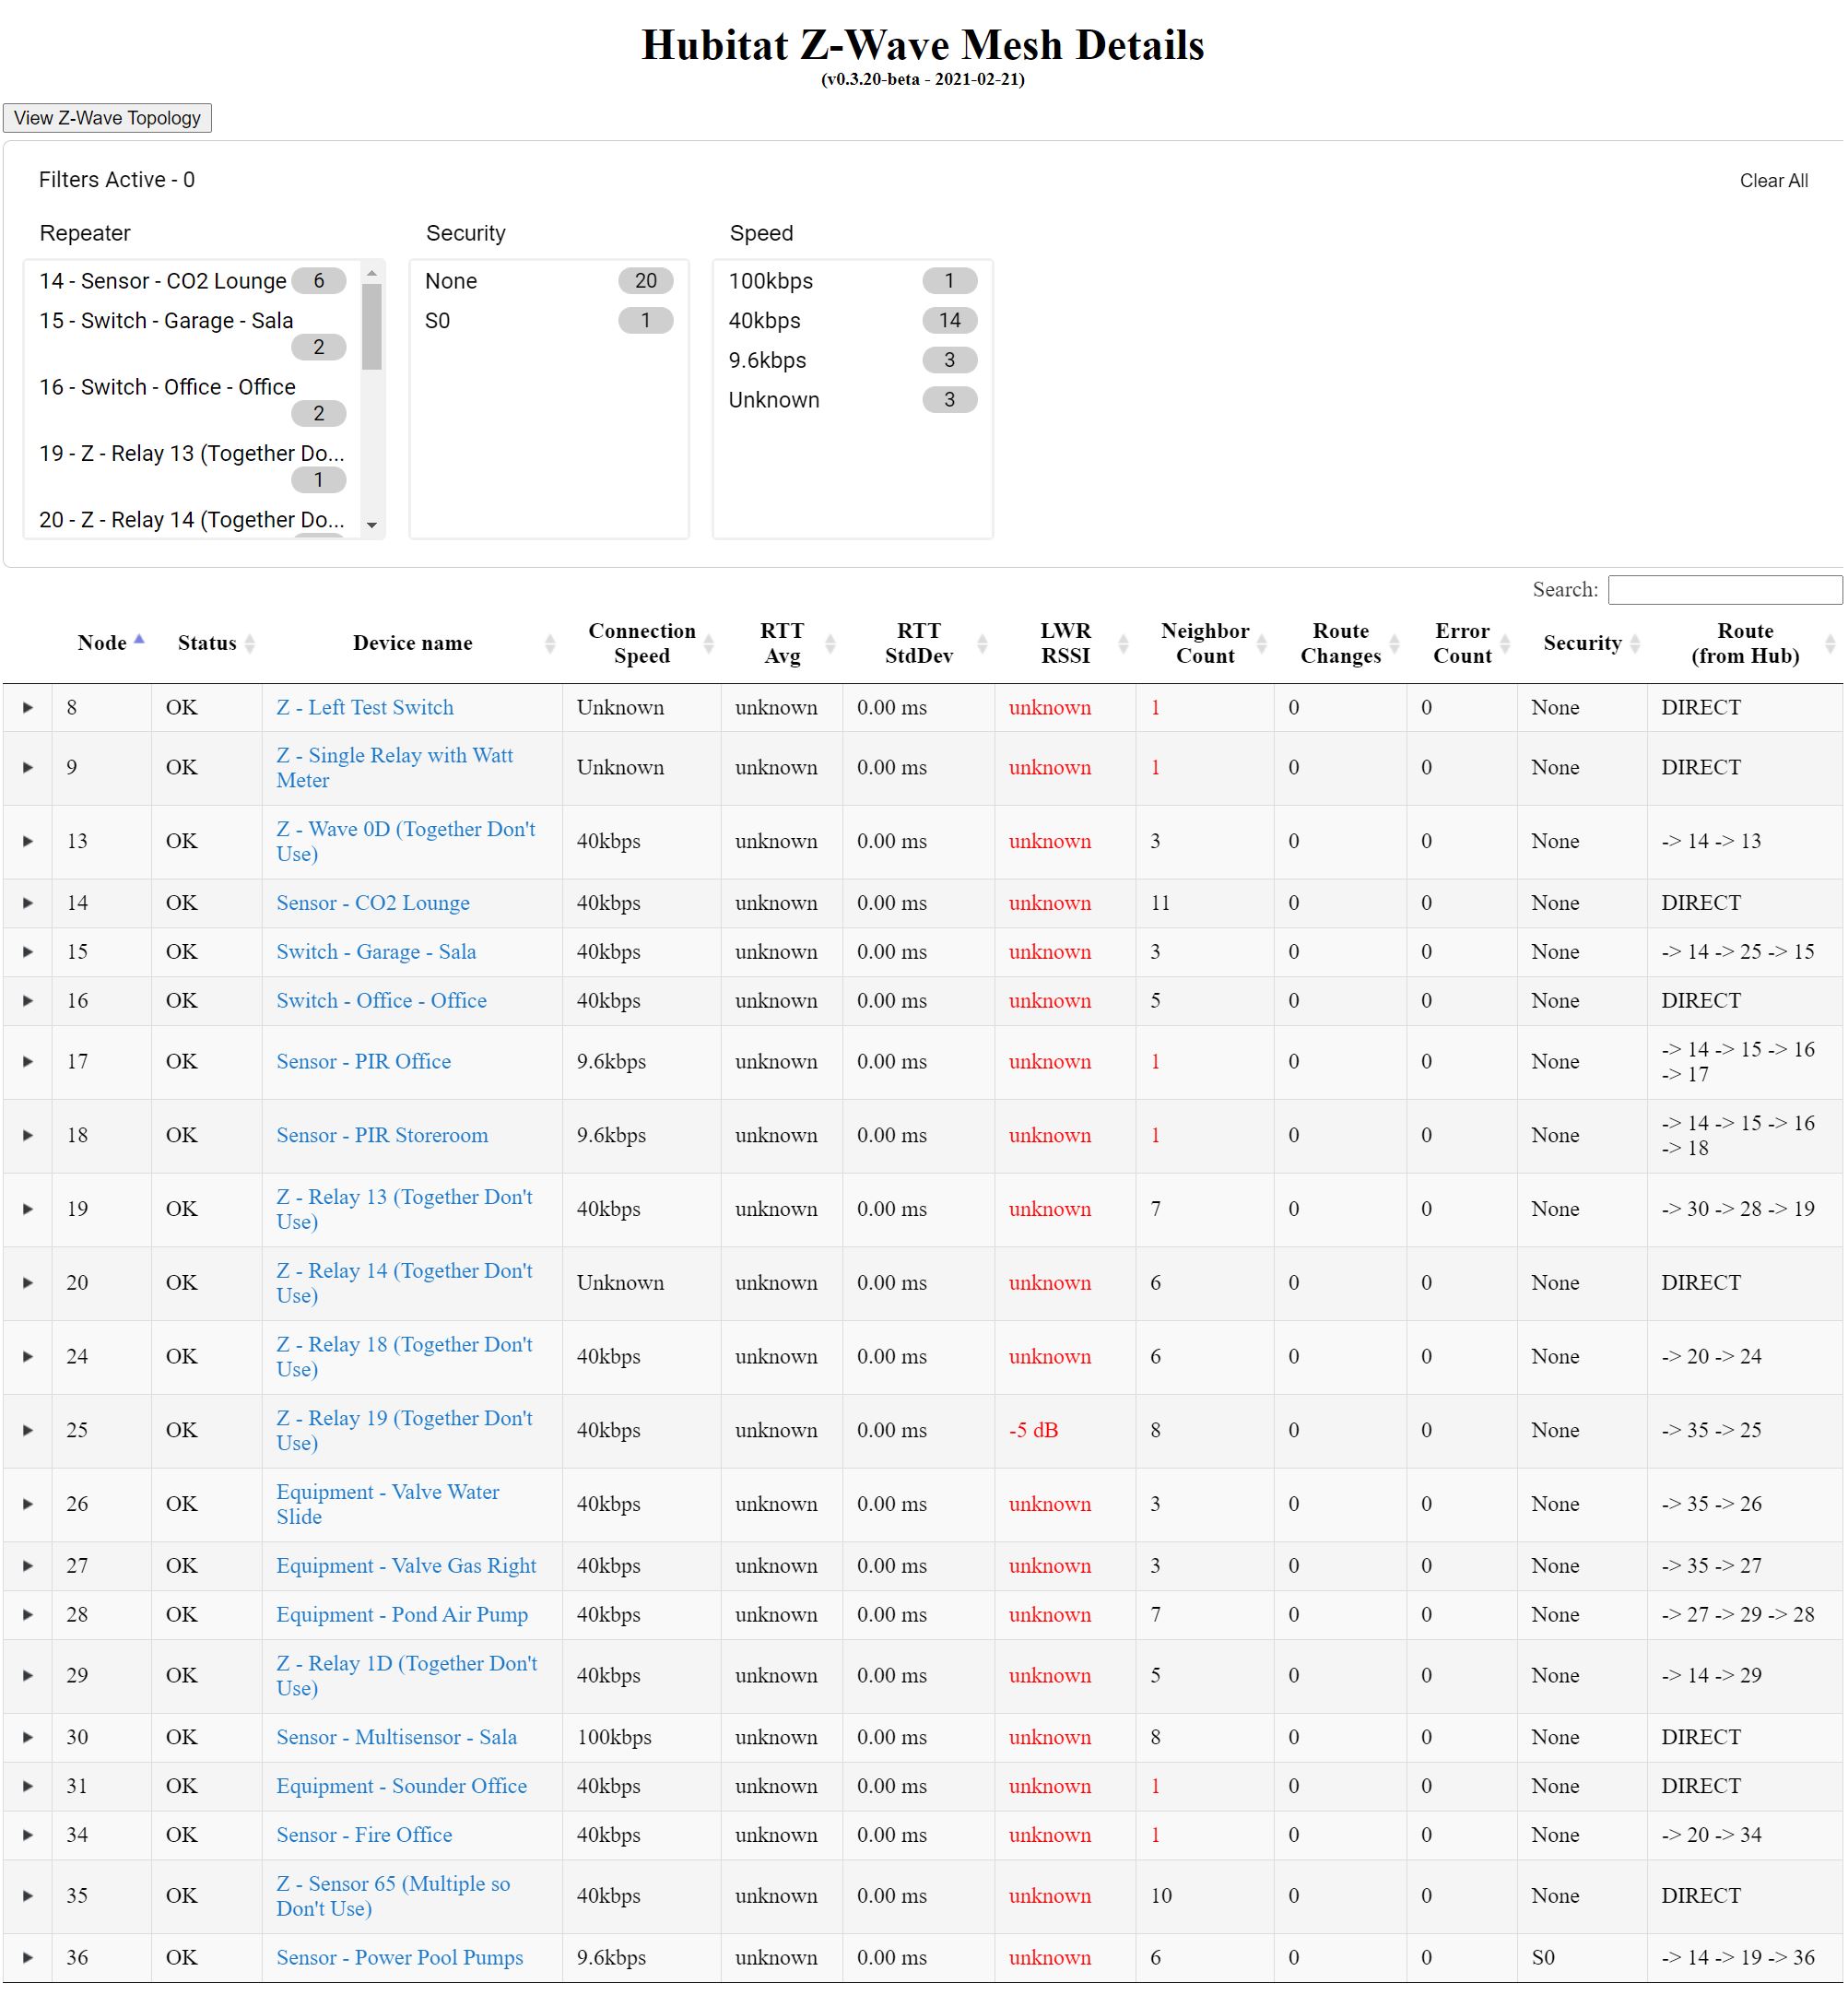Filter speed by 100kbps
The height and width of the screenshot is (1995, 1848).
[853, 281]
